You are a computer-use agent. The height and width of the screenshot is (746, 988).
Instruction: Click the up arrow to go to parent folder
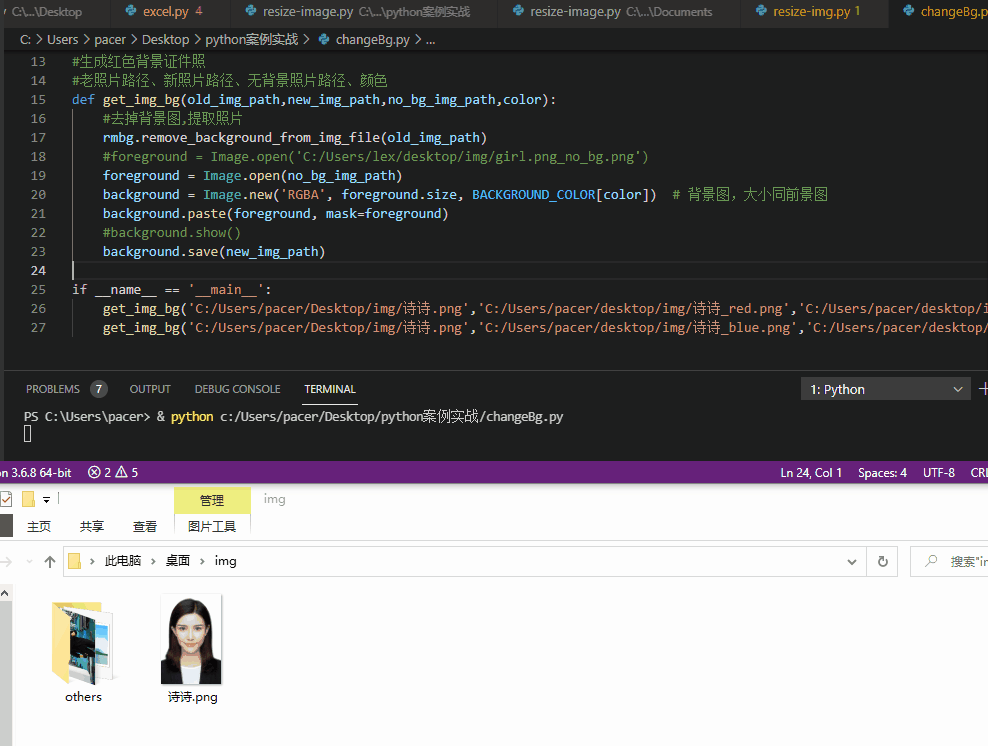49,561
